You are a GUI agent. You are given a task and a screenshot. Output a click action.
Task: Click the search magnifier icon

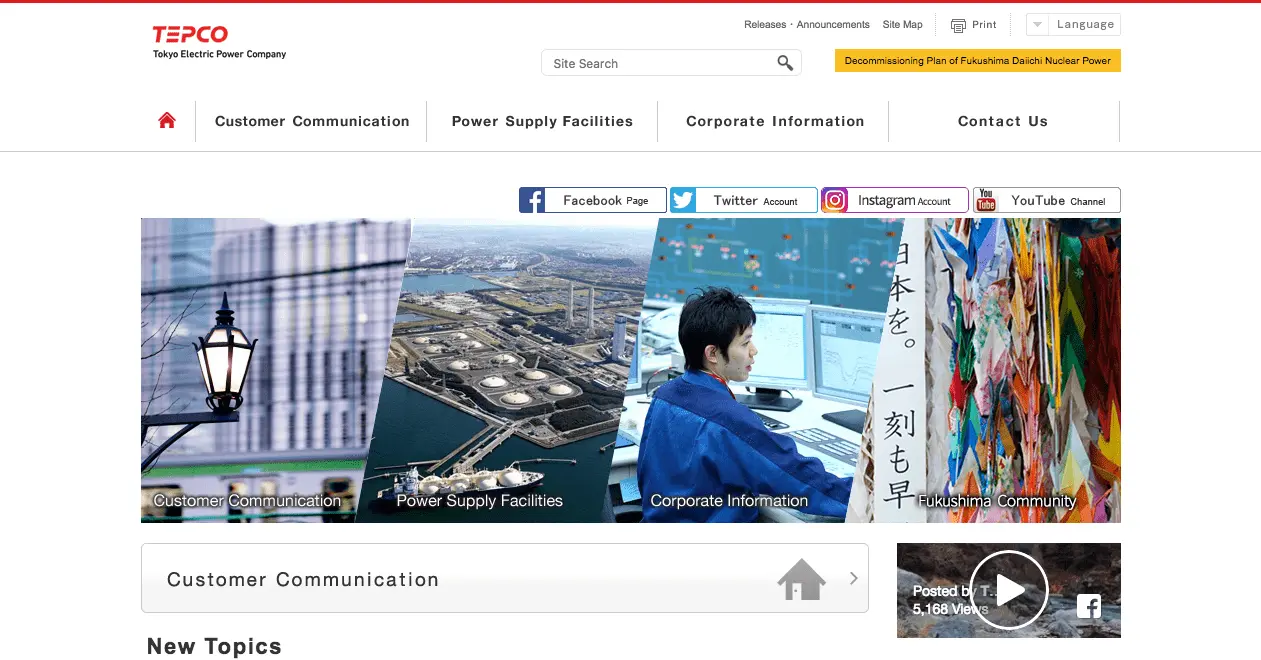[x=786, y=63]
